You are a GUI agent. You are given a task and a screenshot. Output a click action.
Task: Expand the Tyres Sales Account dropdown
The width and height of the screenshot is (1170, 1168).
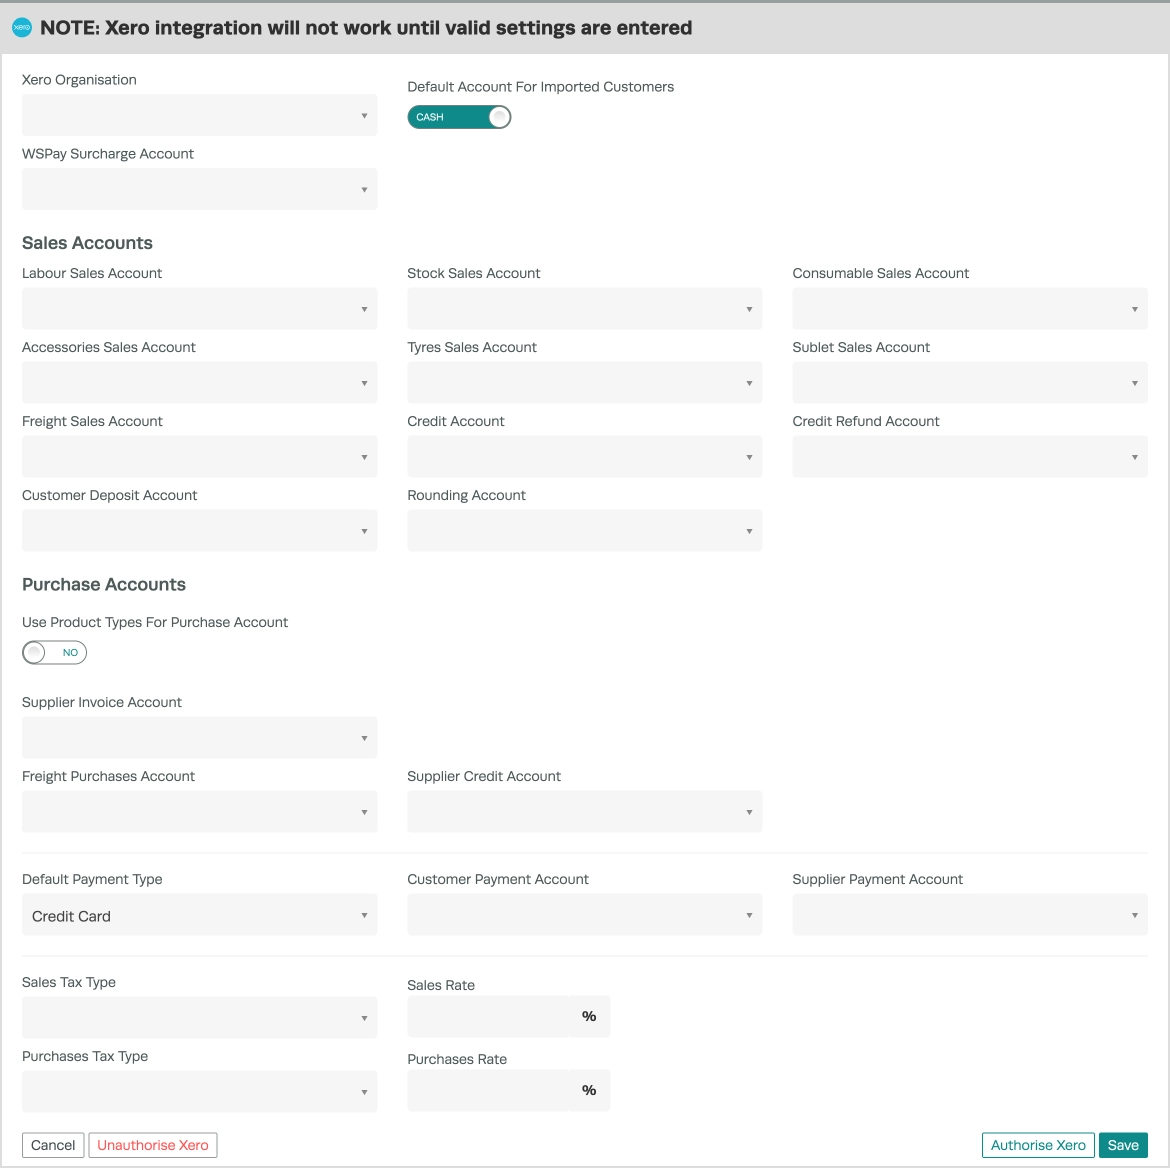(x=584, y=382)
